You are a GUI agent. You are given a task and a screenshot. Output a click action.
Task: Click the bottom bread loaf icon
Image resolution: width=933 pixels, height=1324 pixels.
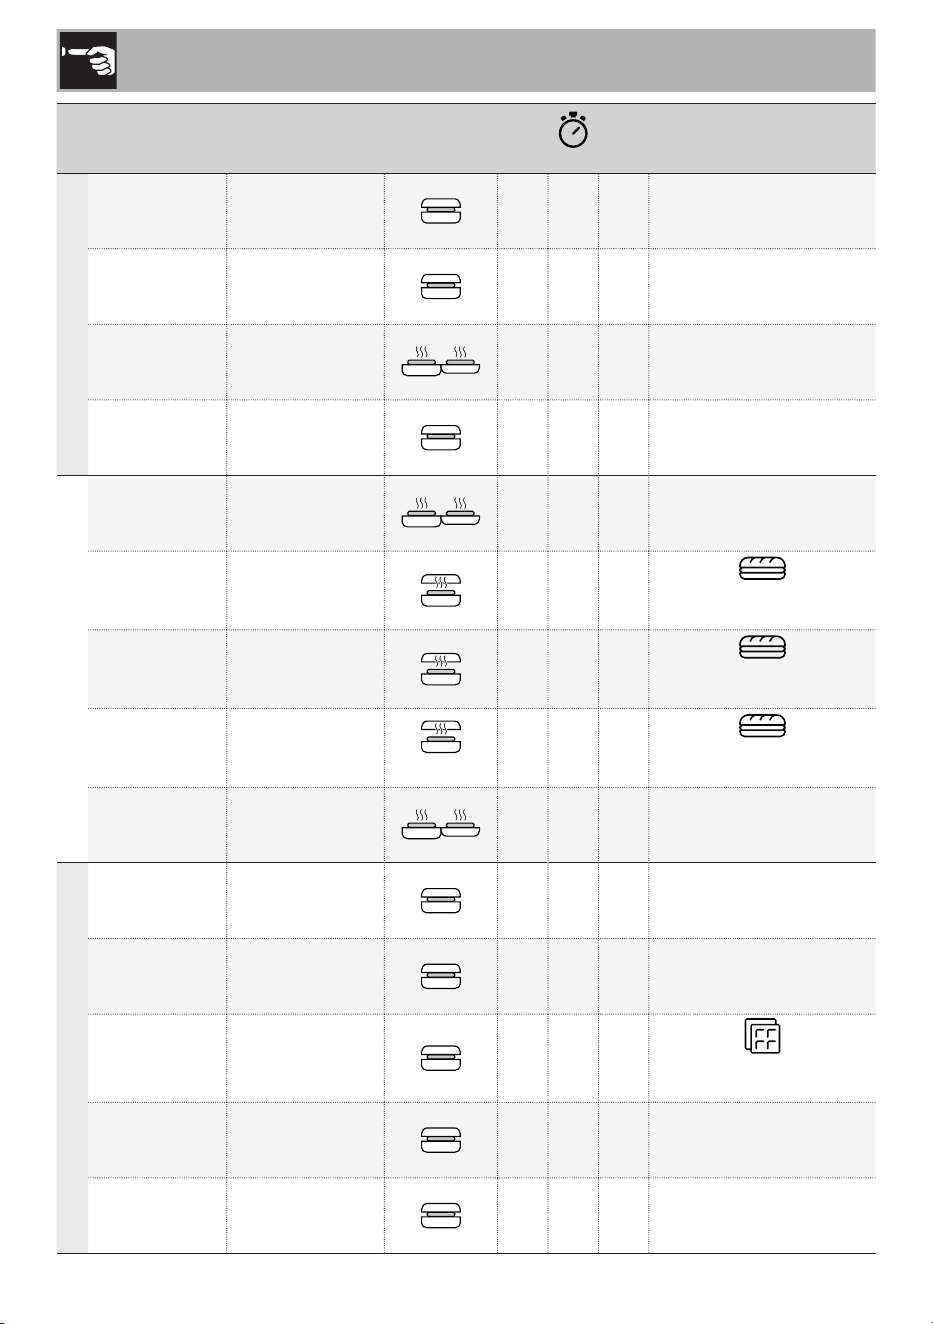coord(762,726)
